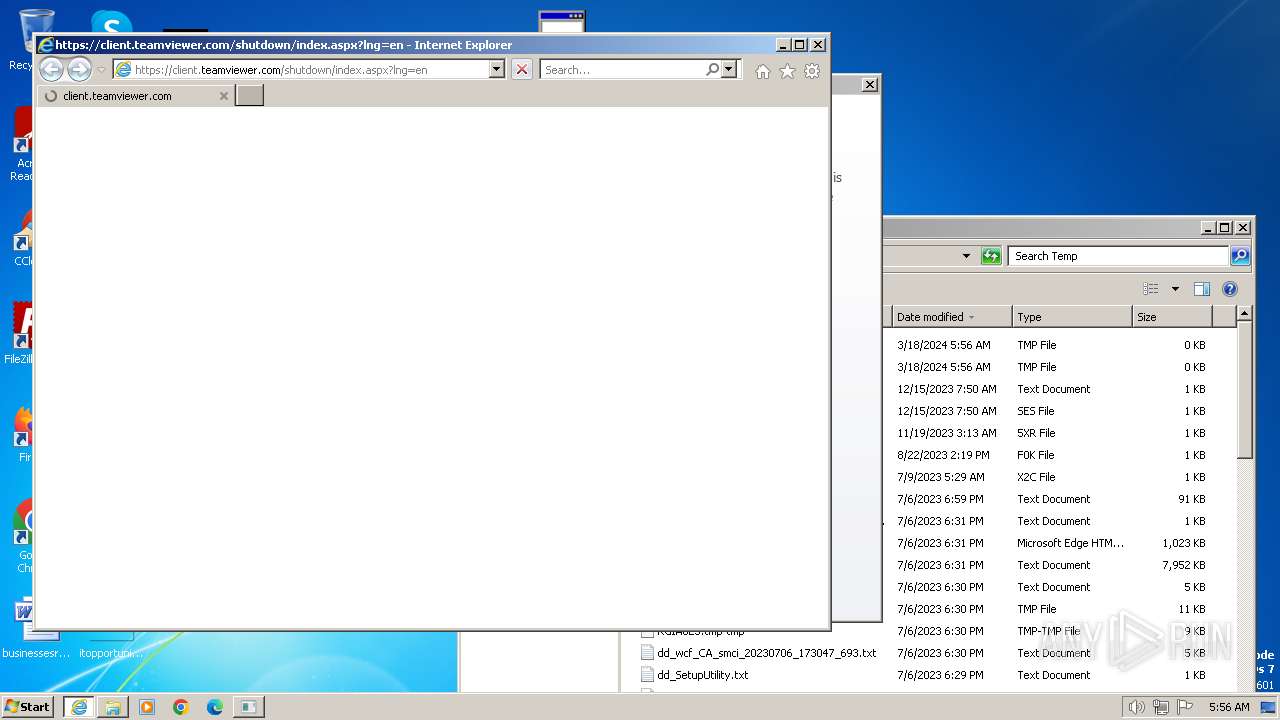Select the X2C File row
Screen dimensions: 1280x720
coord(1050,477)
